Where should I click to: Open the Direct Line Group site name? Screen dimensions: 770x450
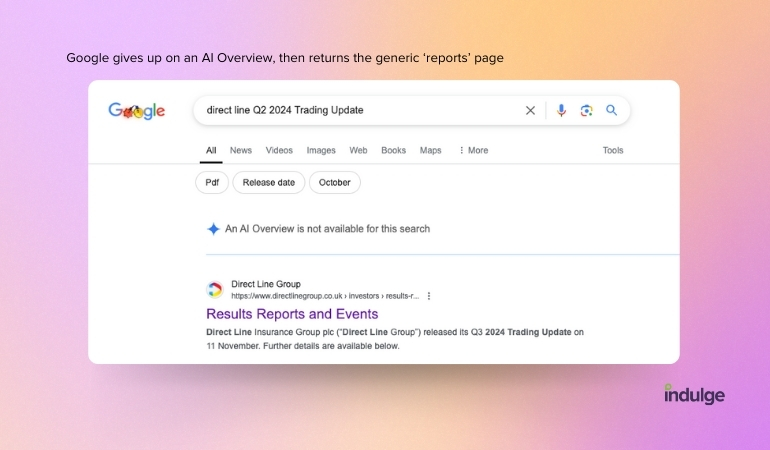click(266, 284)
